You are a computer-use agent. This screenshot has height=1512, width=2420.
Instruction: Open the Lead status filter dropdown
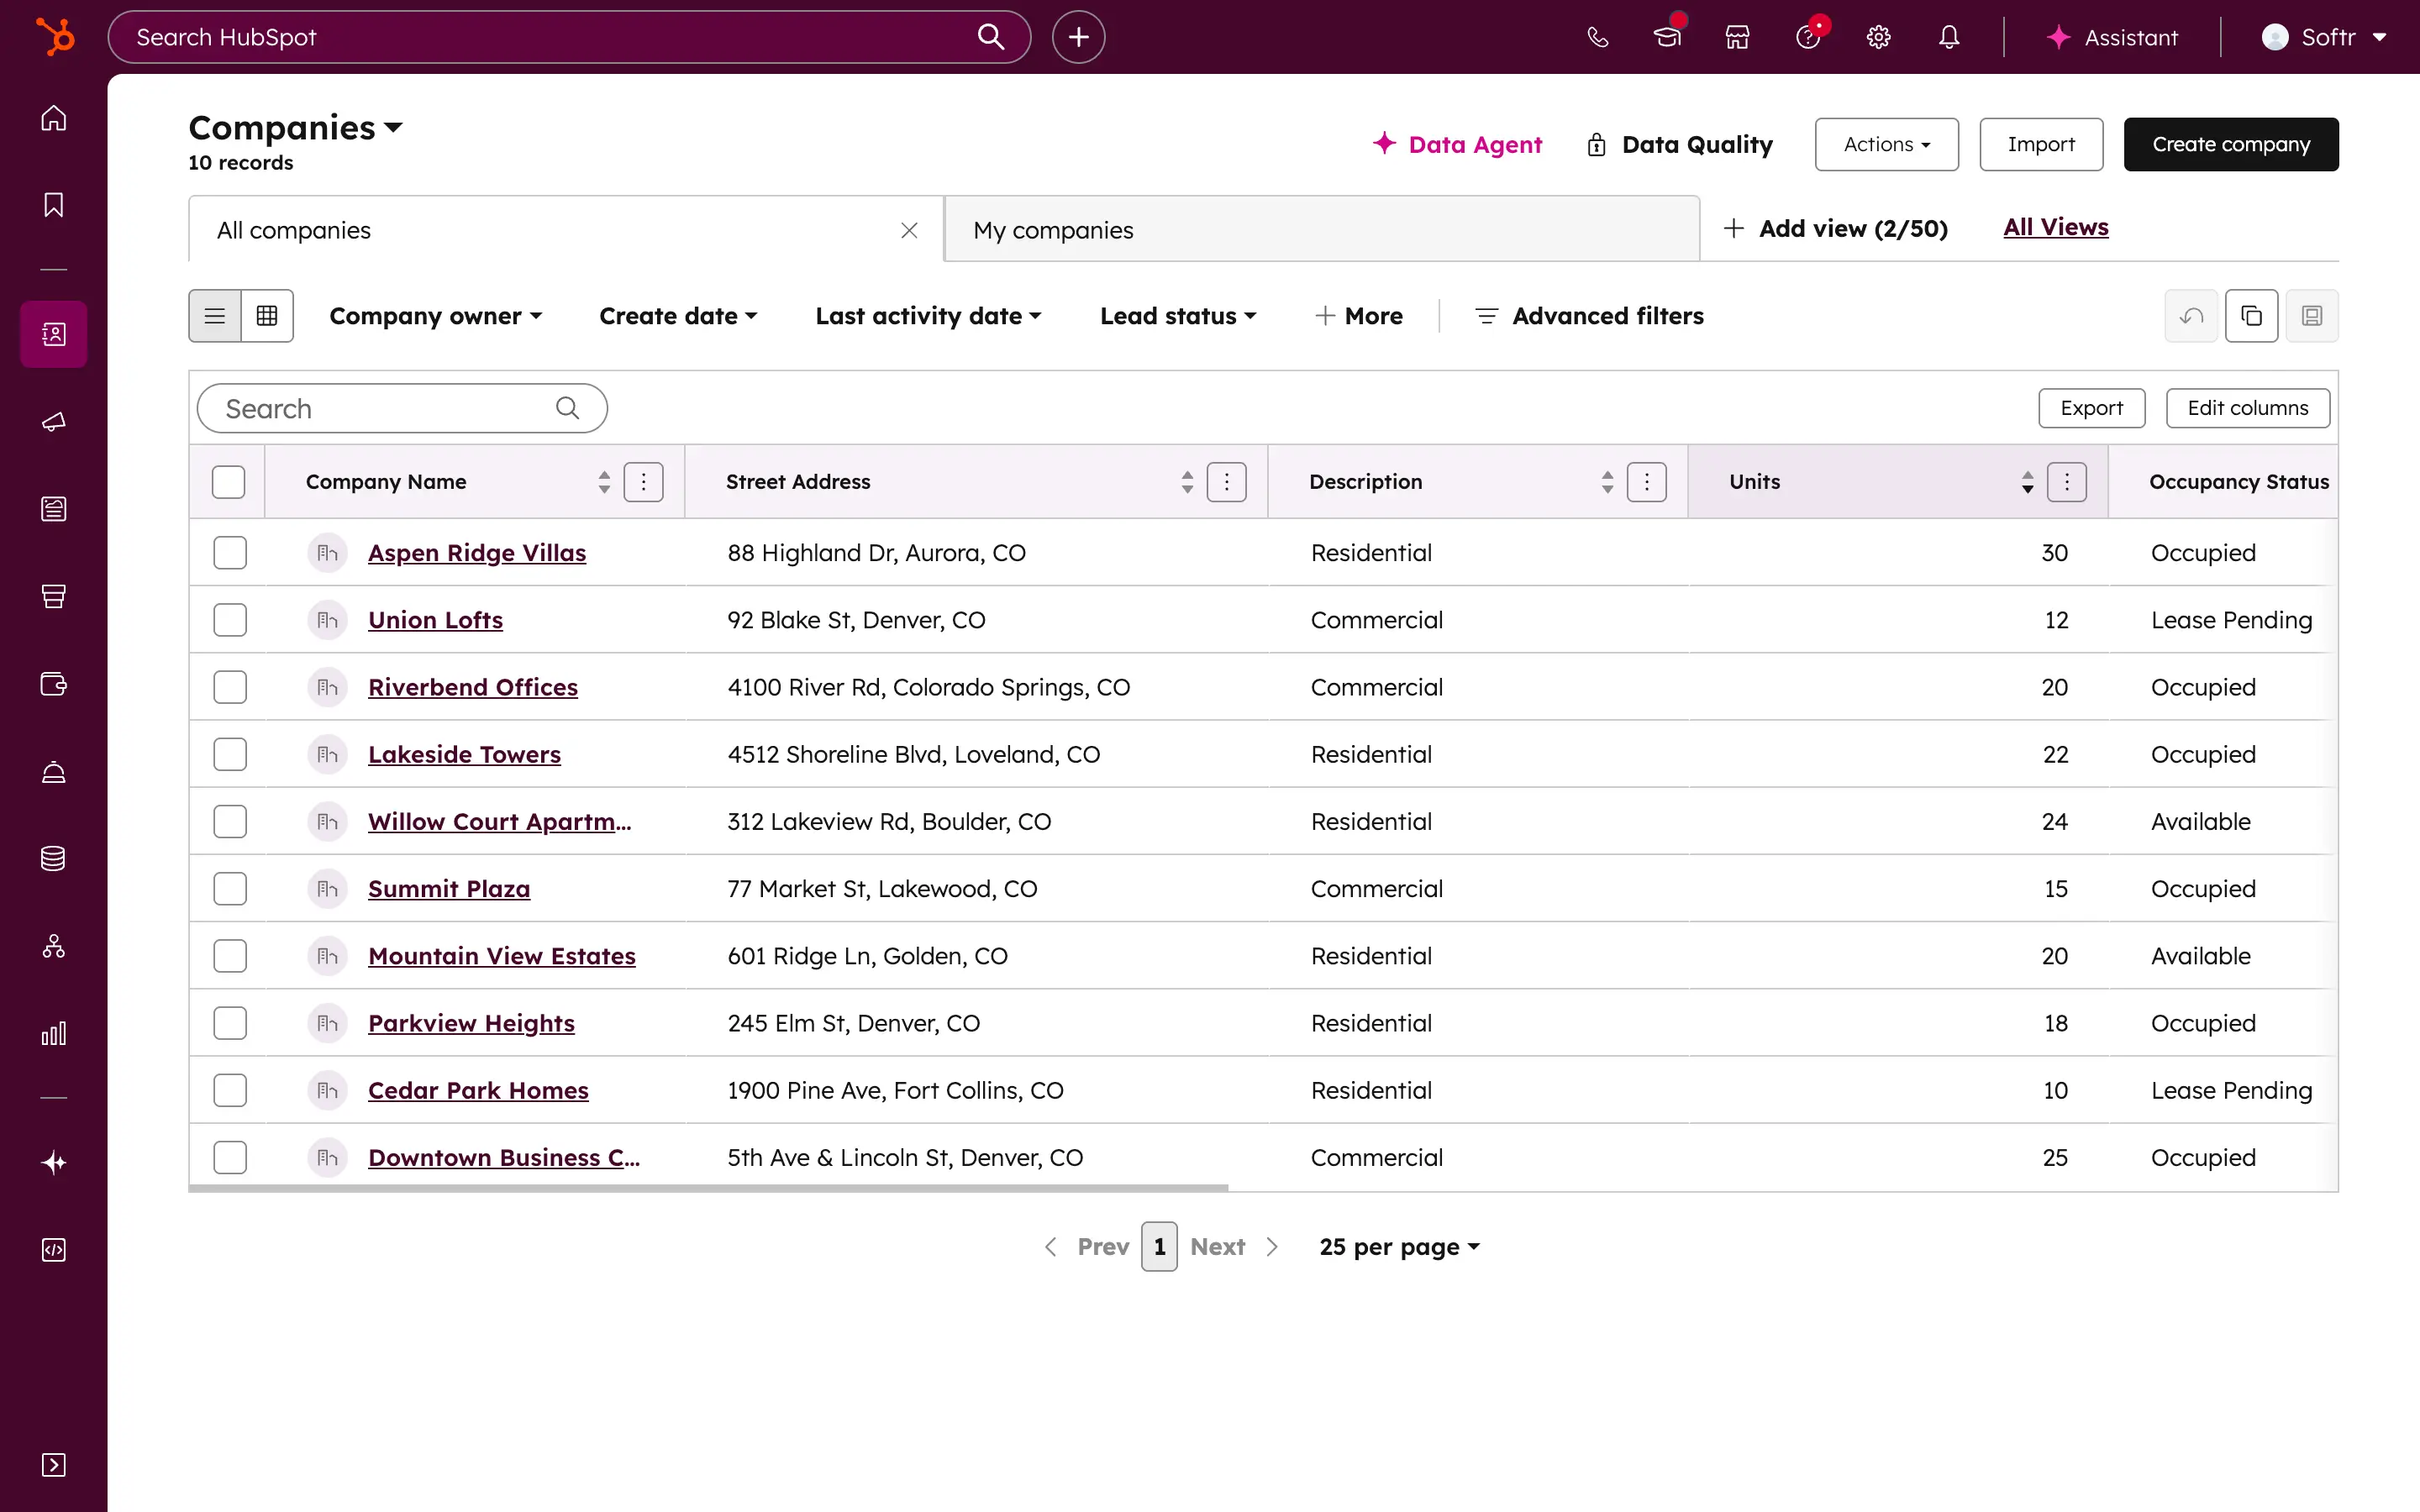coord(1177,316)
